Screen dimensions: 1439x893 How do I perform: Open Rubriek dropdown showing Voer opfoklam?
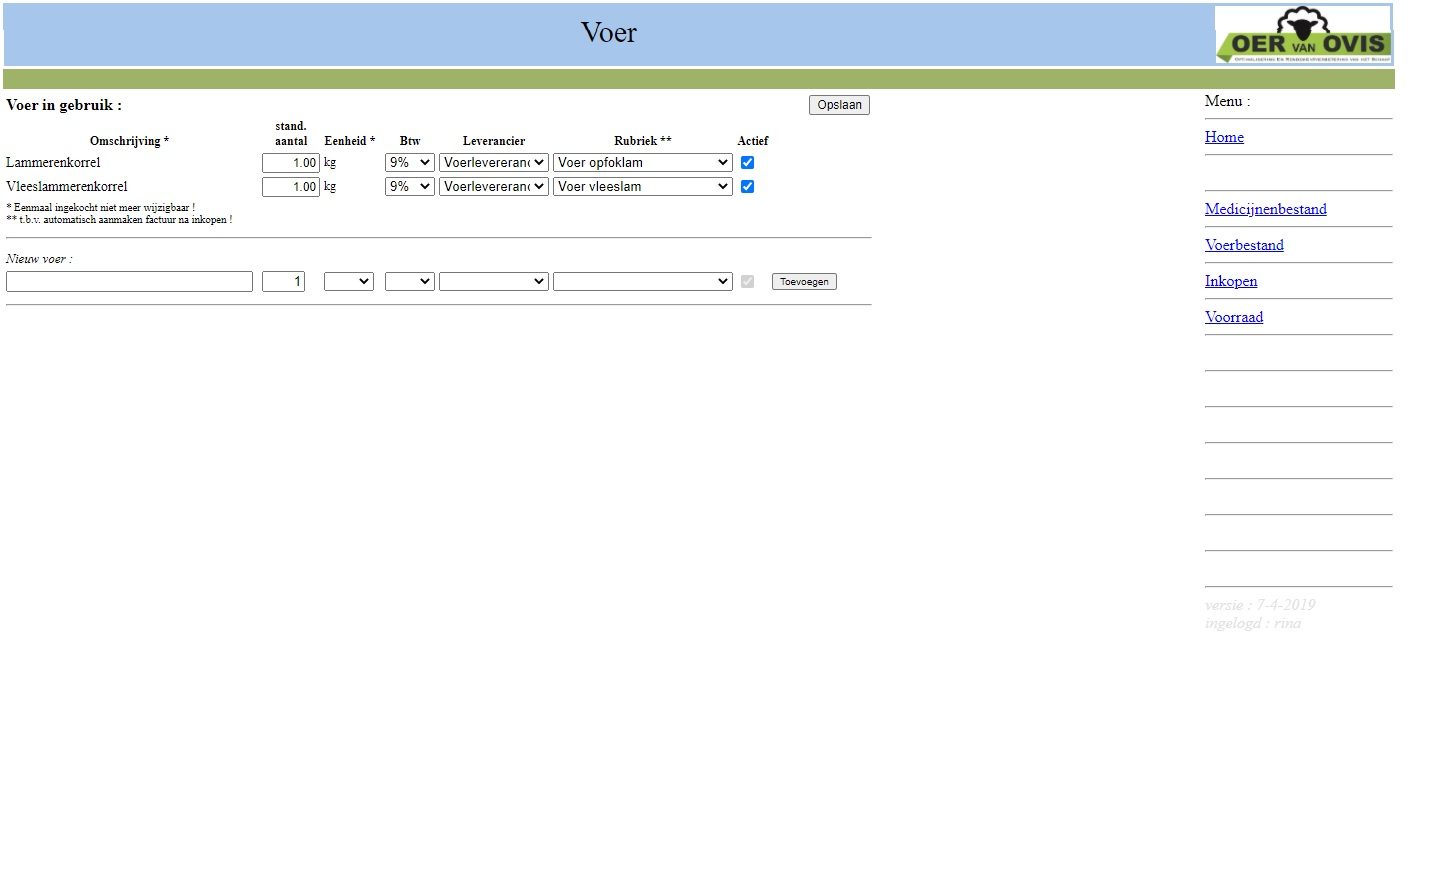tap(642, 162)
